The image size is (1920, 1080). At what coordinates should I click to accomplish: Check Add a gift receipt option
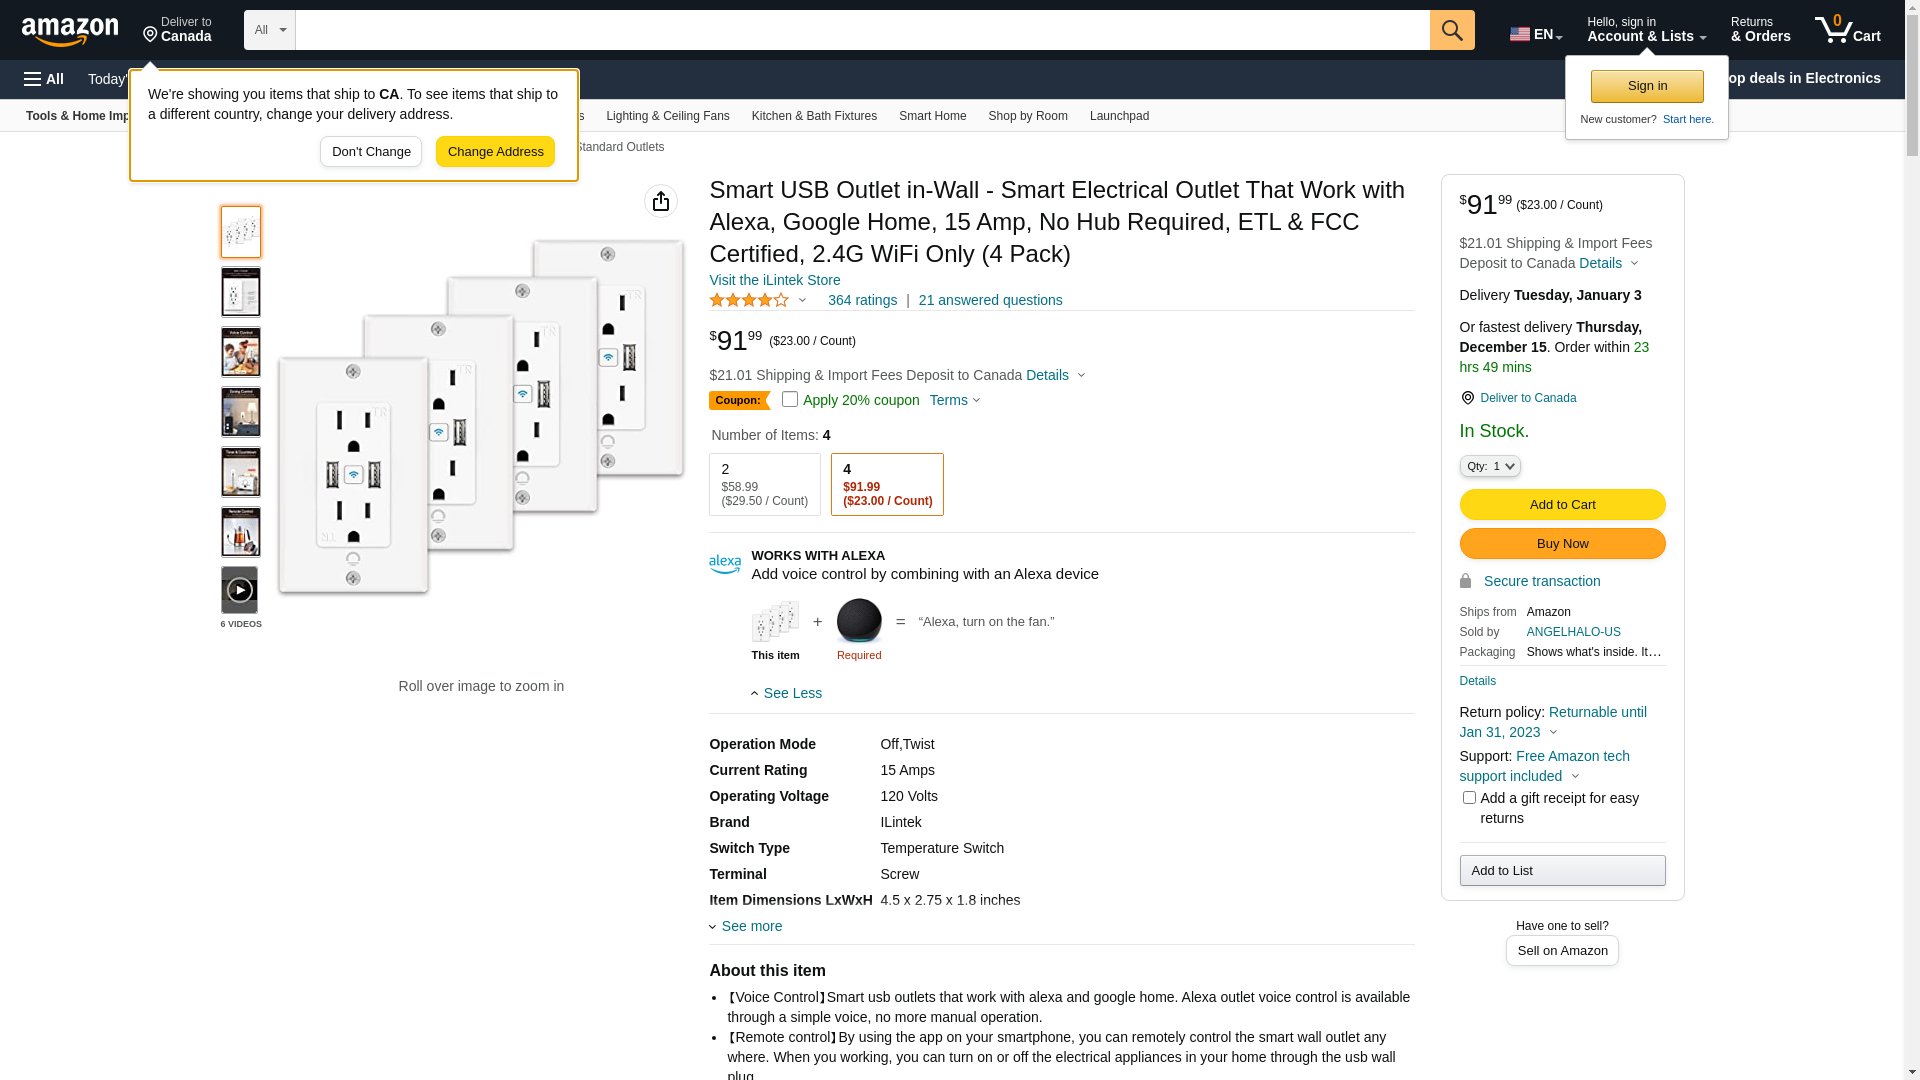pyautogui.click(x=1469, y=798)
